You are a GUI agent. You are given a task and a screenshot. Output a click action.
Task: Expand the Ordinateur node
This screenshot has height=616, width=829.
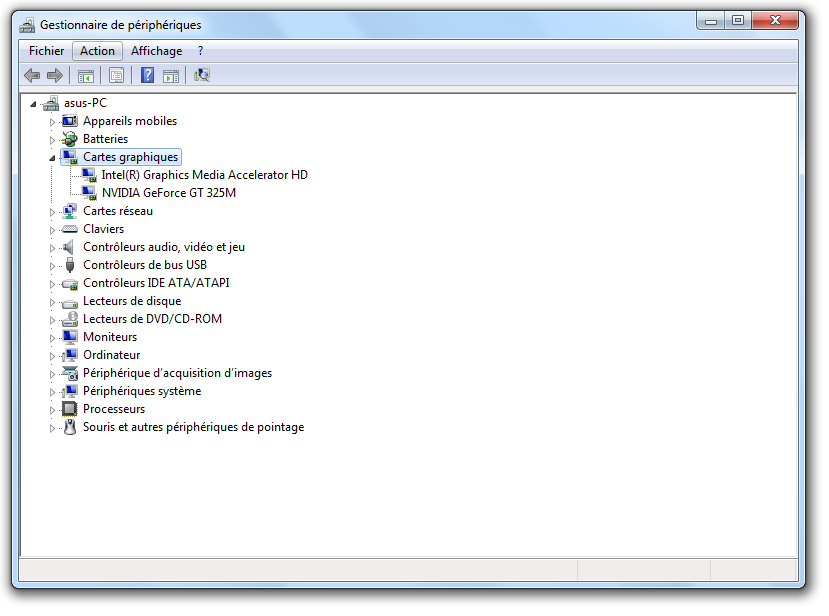pyautogui.click(x=52, y=356)
